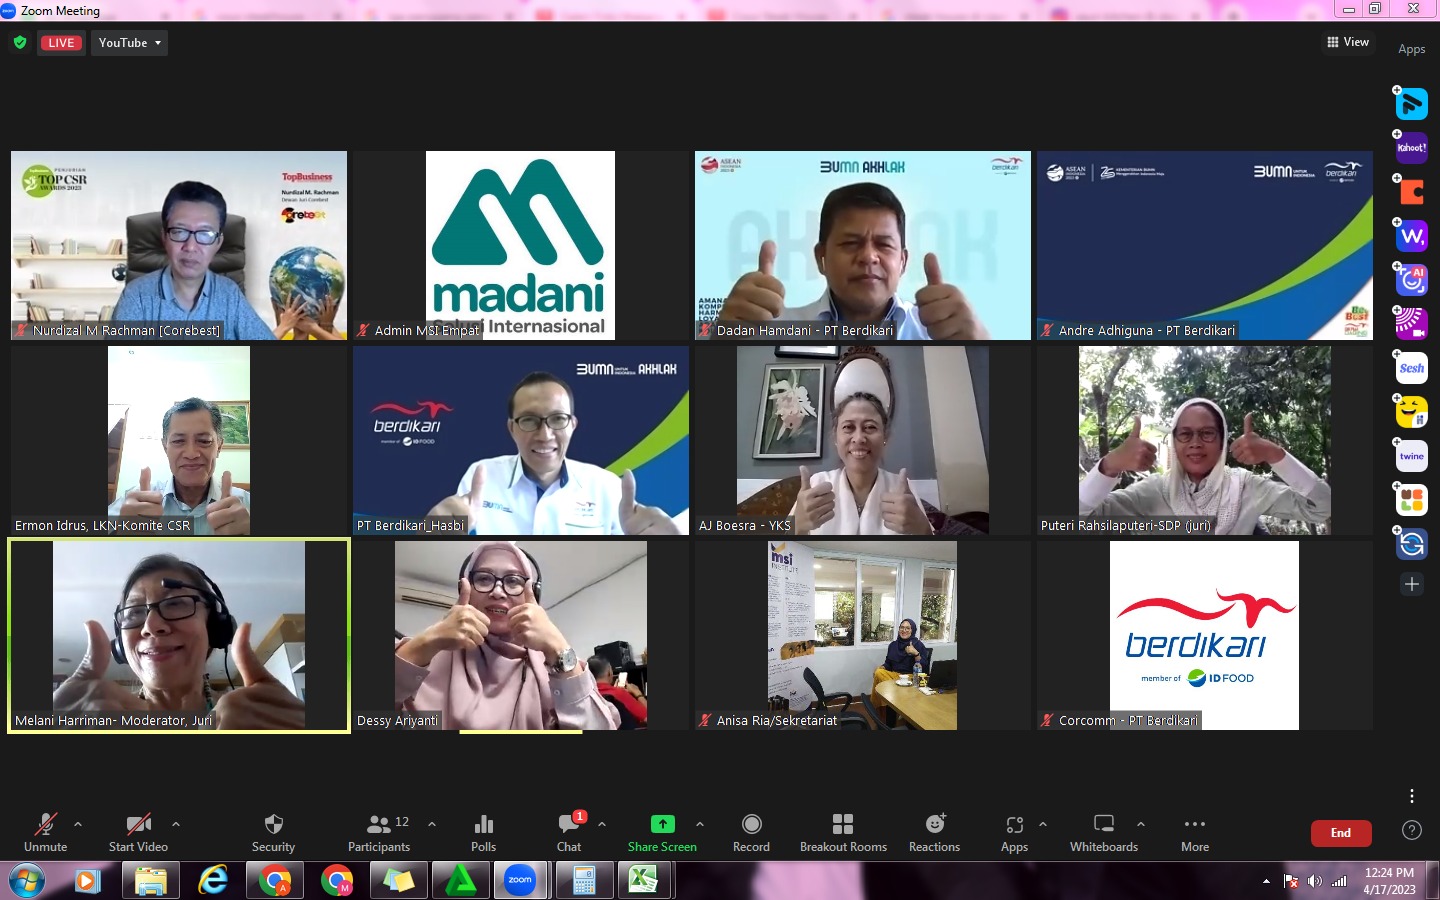Open the Polls panel
1440x900 pixels.
click(x=483, y=832)
